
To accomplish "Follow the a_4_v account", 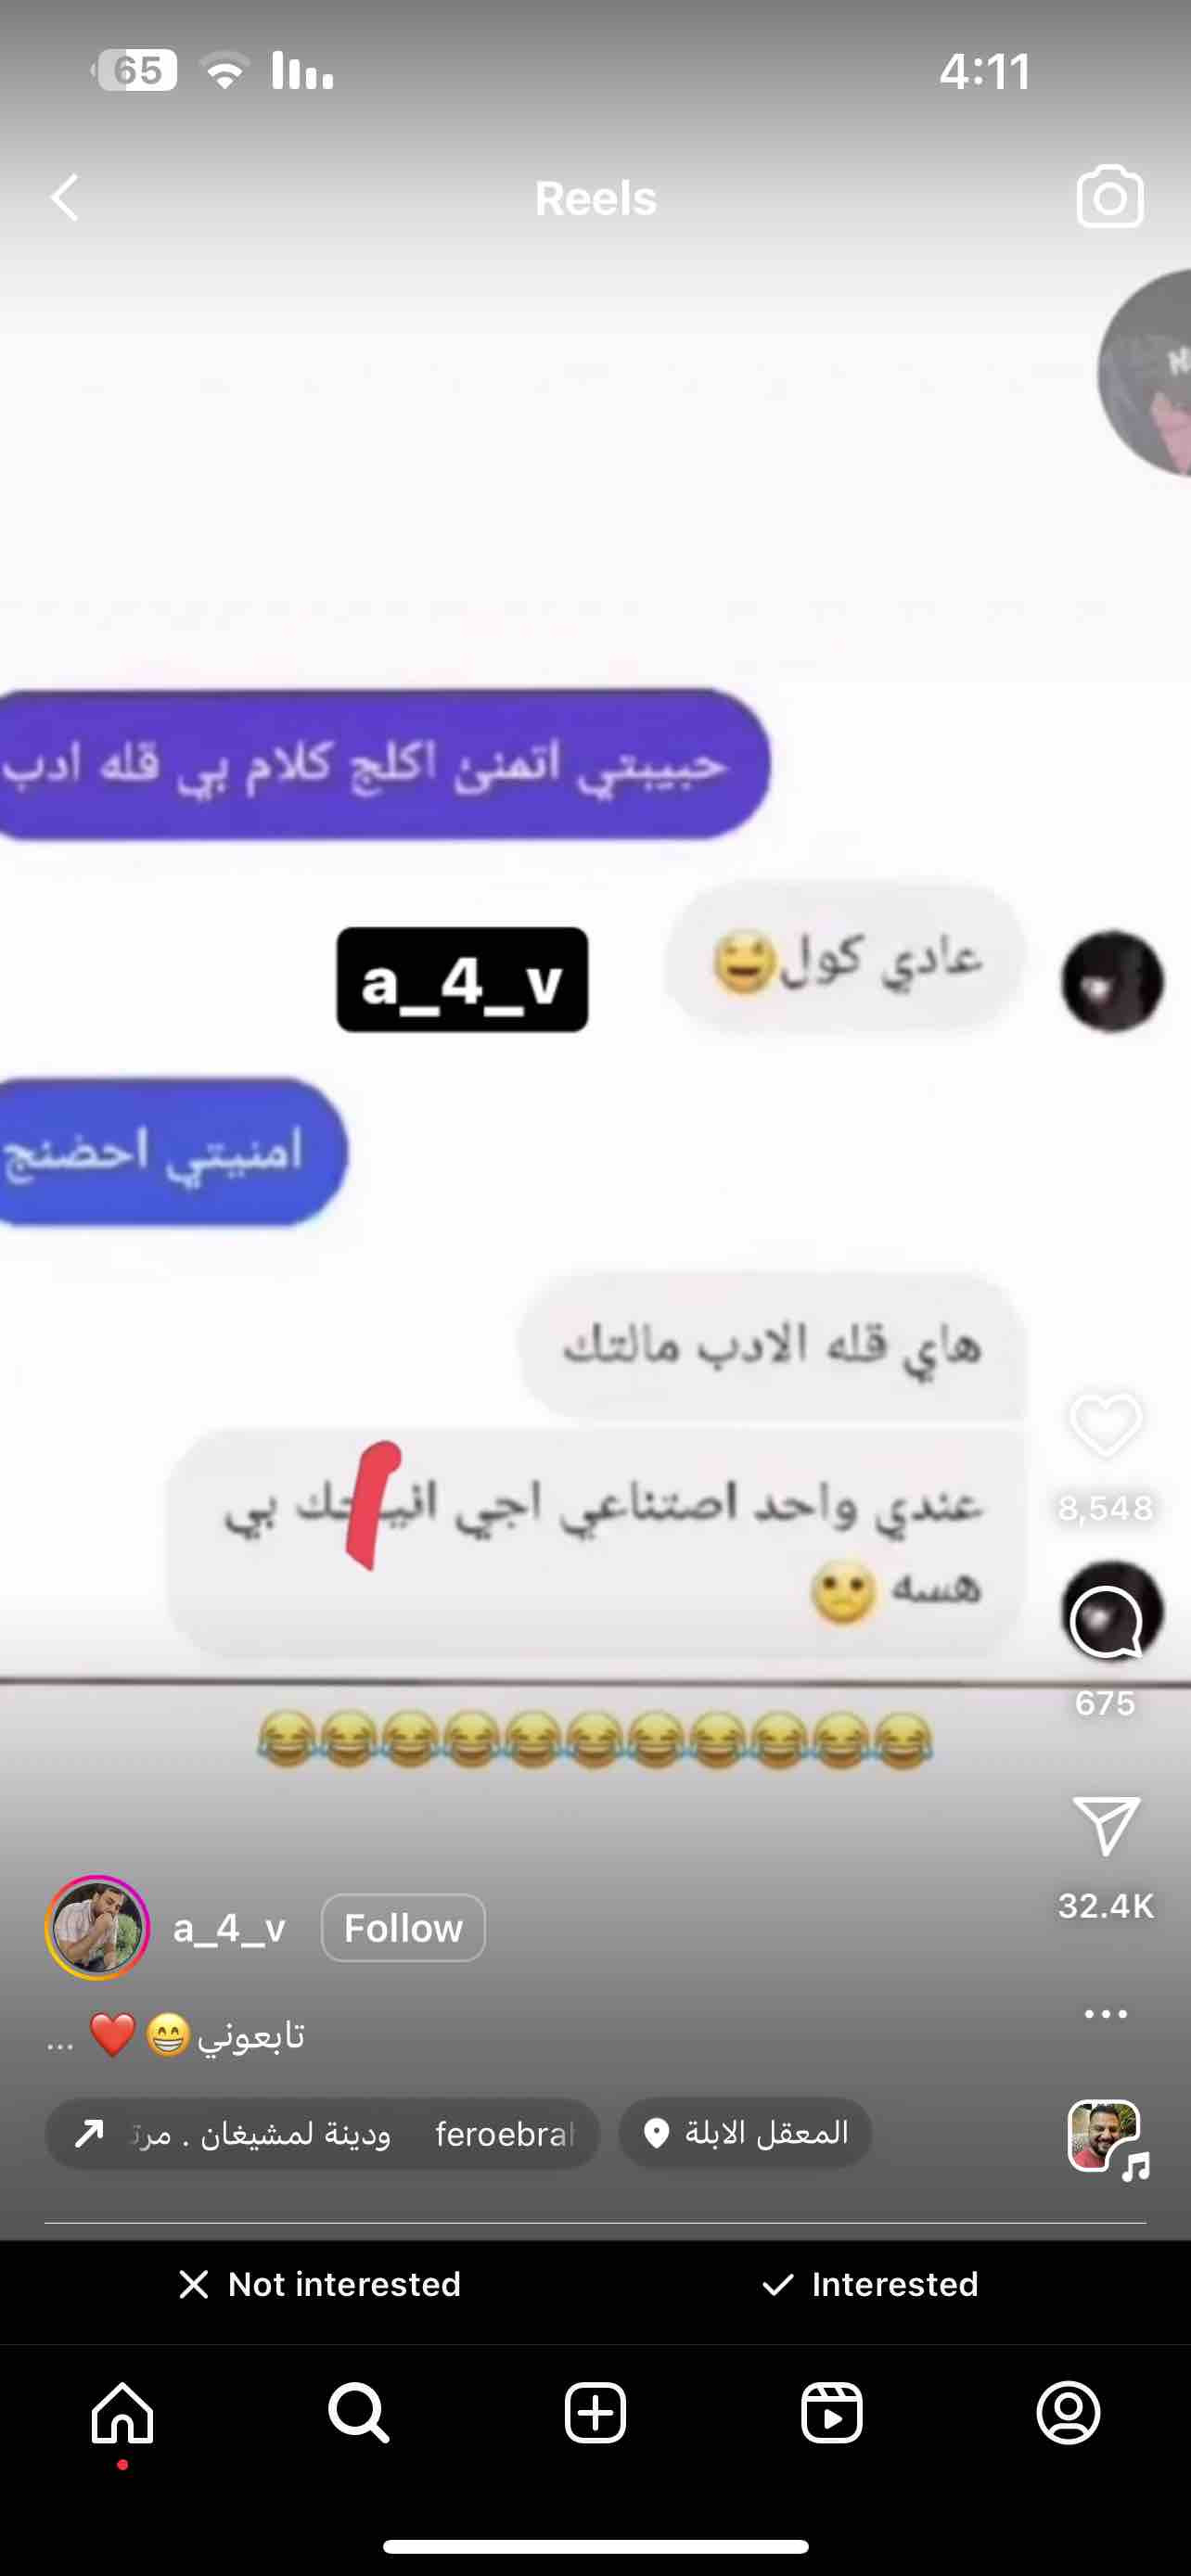I will click(403, 1927).
